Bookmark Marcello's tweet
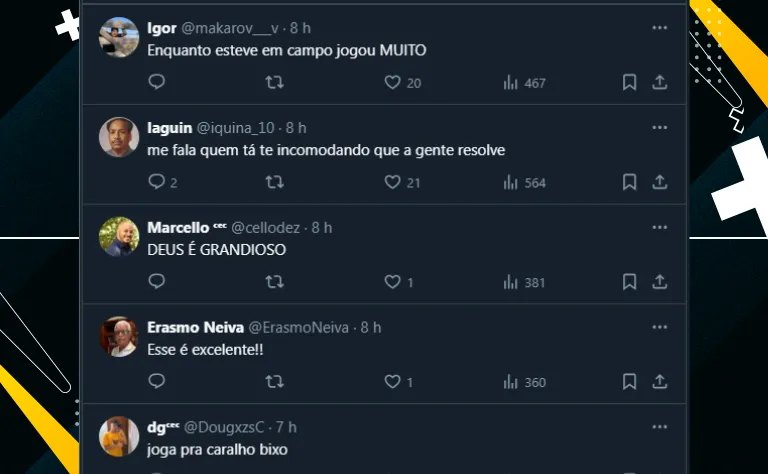The width and height of the screenshot is (768, 474). click(x=629, y=282)
